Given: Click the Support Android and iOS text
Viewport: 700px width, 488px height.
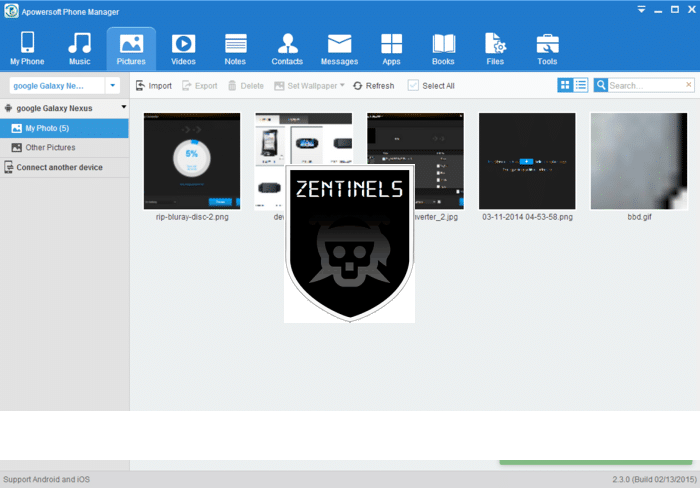Looking at the screenshot, I should click(46, 480).
